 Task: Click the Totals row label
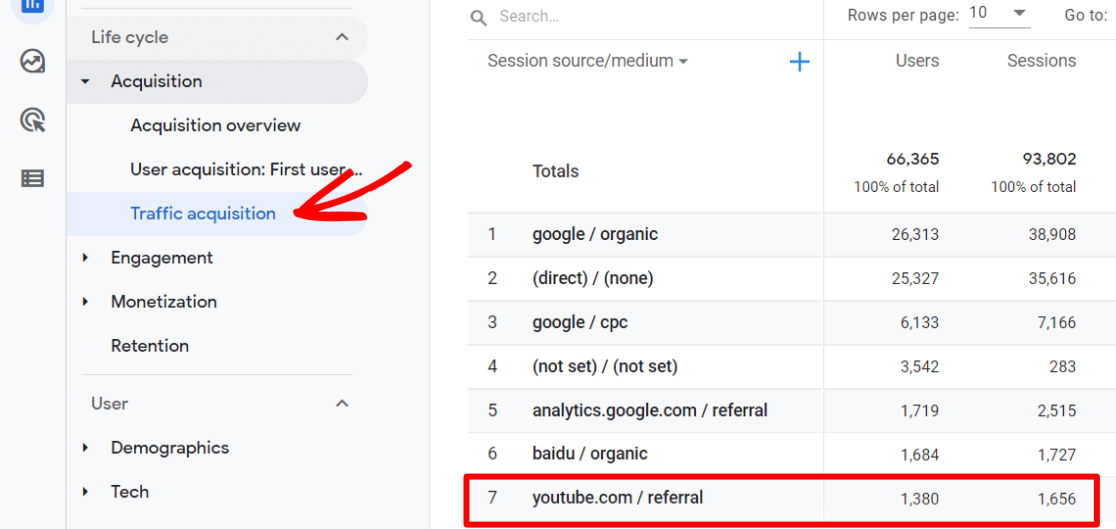tap(555, 172)
